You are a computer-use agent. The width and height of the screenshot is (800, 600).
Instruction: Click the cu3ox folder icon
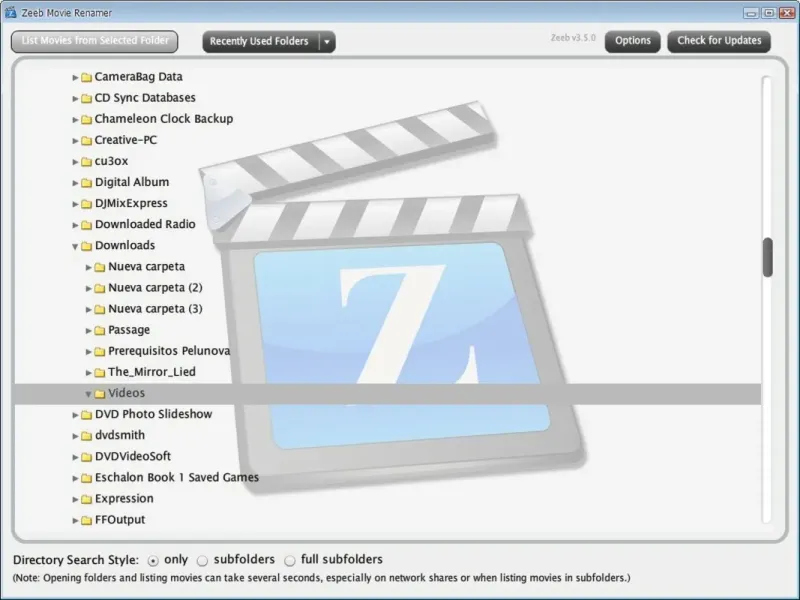(x=86, y=162)
